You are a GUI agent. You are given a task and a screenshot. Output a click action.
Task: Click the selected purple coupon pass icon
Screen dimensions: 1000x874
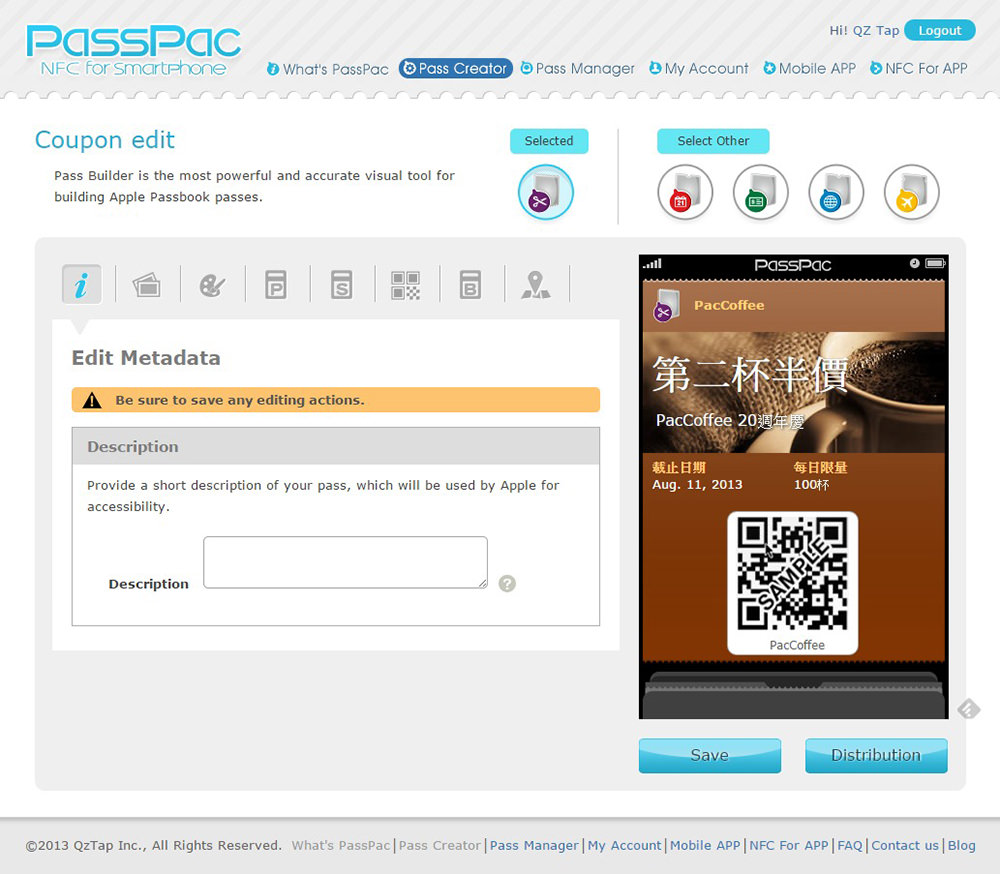tap(546, 192)
